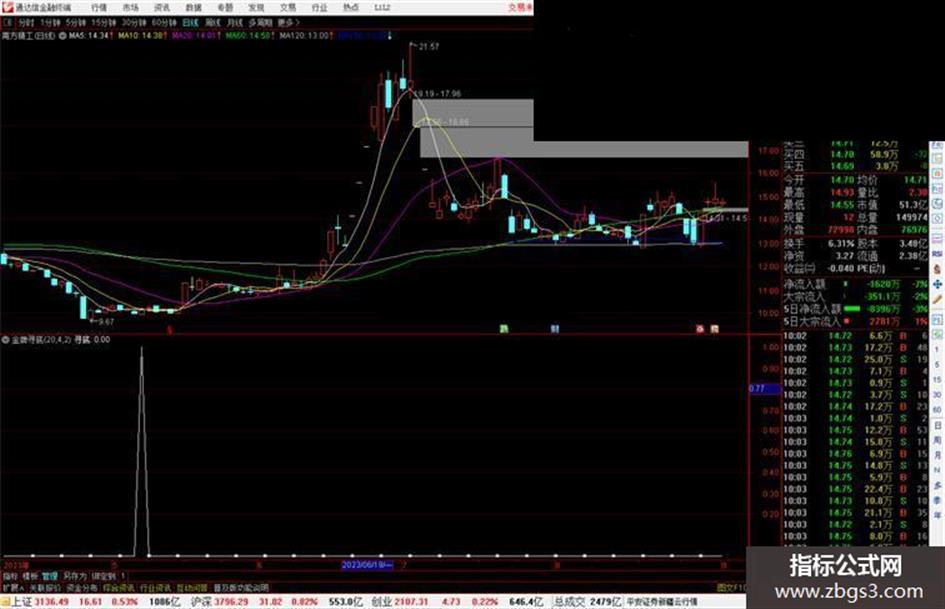Open the 行情 menu
This screenshot has width=945, height=609.
[99, 8]
